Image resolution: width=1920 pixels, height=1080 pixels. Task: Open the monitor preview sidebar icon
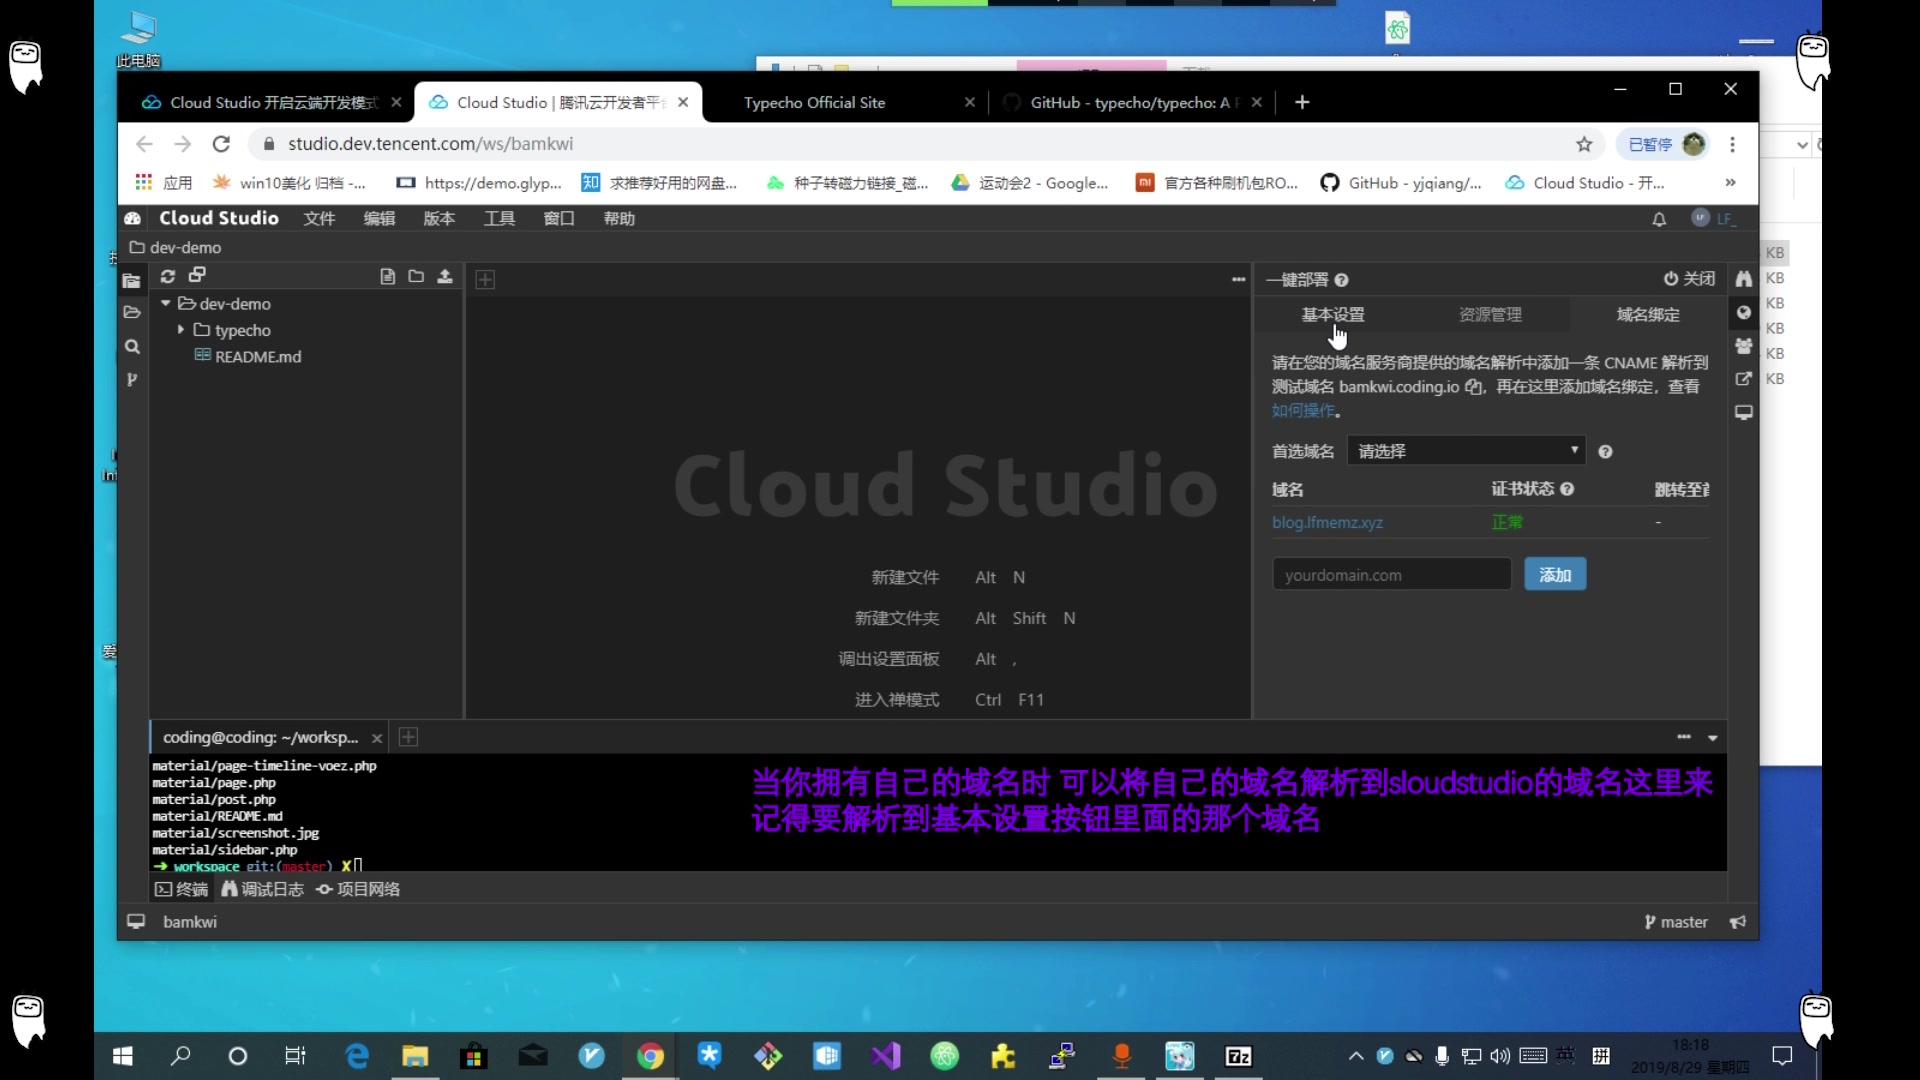click(x=1744, y=412)
